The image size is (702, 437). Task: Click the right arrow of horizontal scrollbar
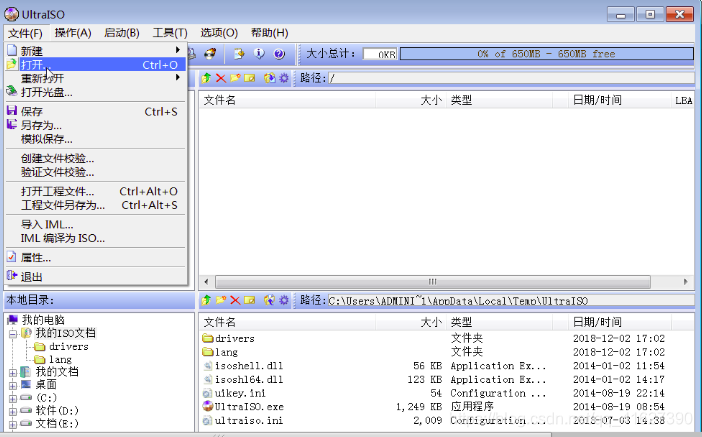click(685, 282)
